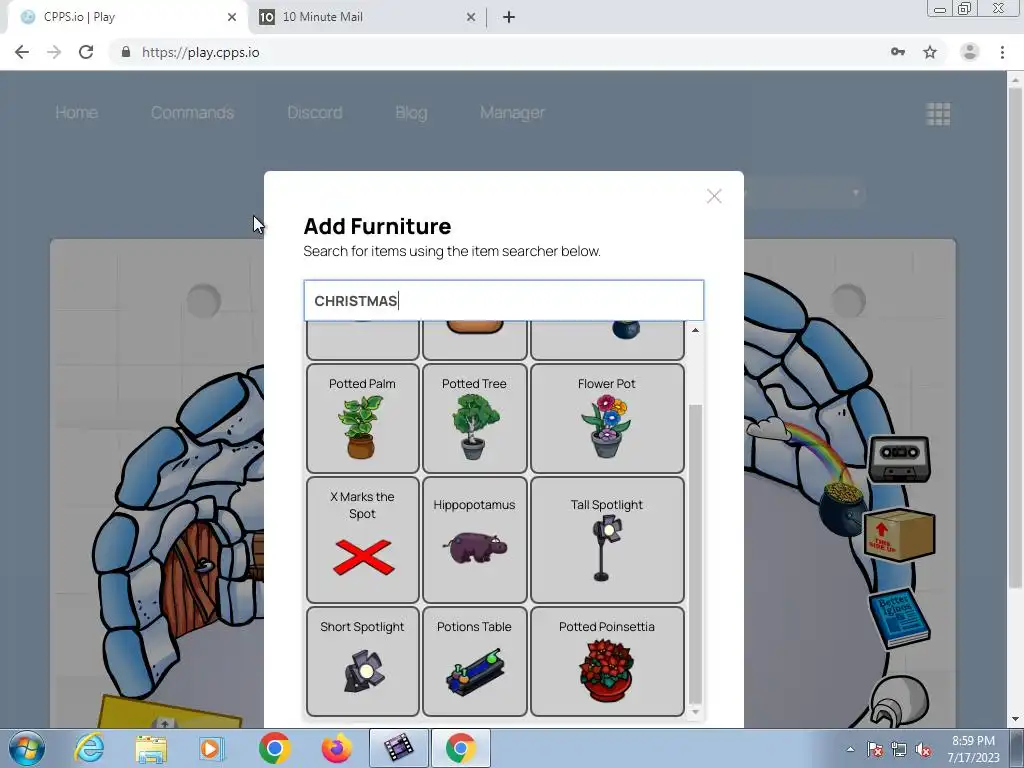Open the Discord nav link
Screen dimensions: 1024x768
(x=315, y=112)
